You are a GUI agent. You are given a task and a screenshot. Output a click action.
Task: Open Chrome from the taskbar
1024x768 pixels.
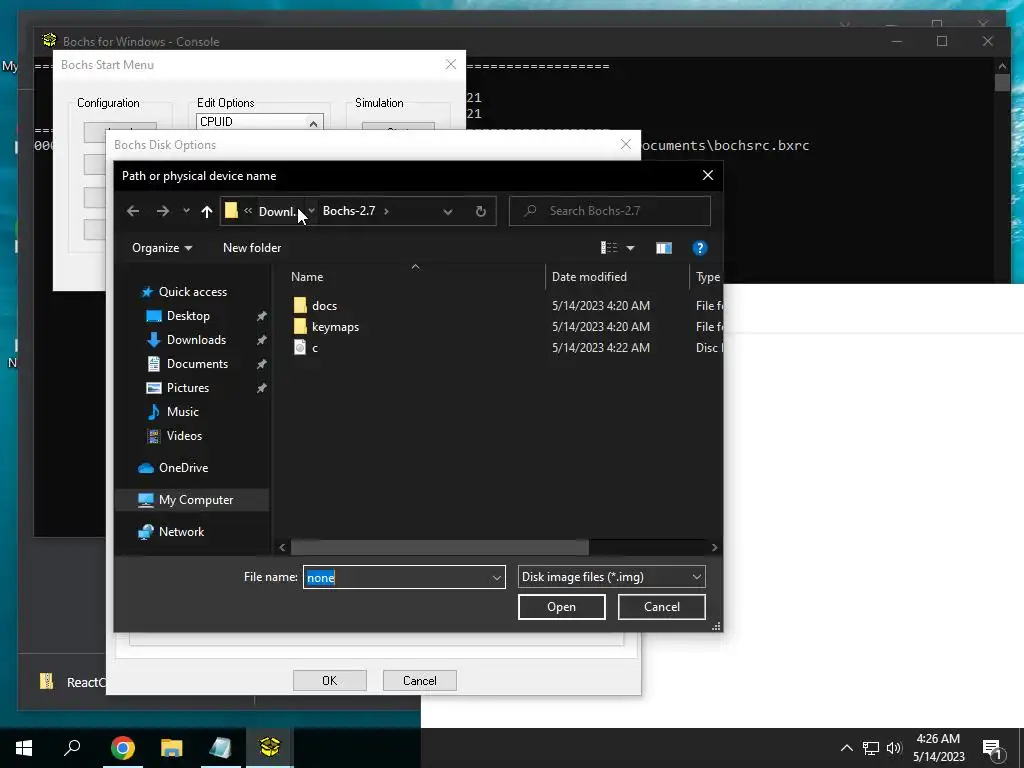(x=123, y=748)
